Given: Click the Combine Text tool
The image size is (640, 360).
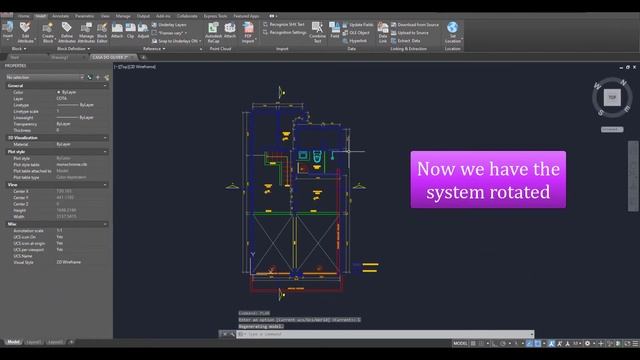Looking at the screenshot, I should coord(317,32).
